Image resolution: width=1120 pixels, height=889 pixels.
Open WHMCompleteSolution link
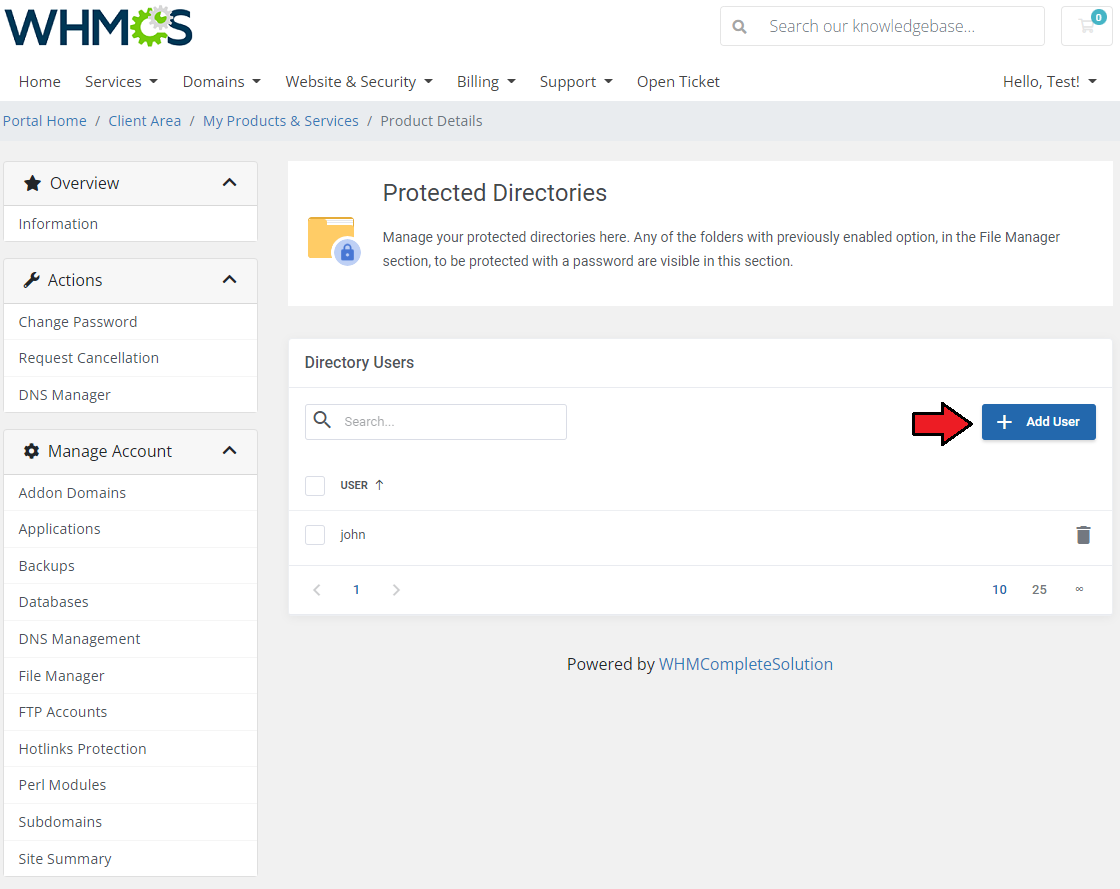(x=746, y=664)
